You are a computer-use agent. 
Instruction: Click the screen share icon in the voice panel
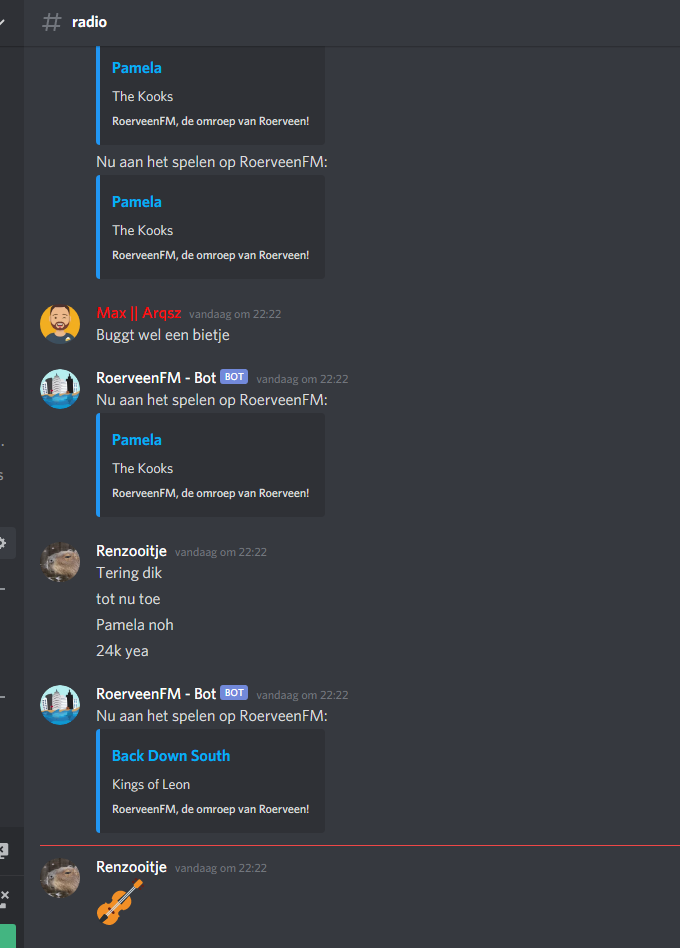tap(3, 851)
